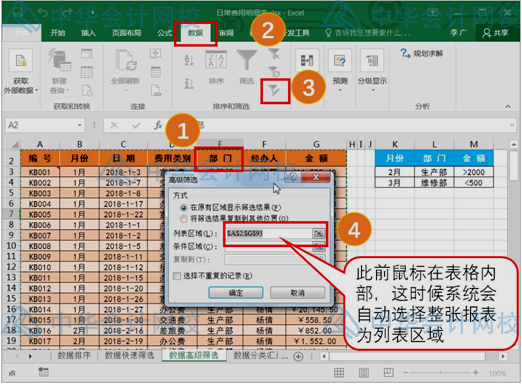Switch to Page Break Preview icon
The height and width of the screenshot is (384, 522).
click(388, 372)
